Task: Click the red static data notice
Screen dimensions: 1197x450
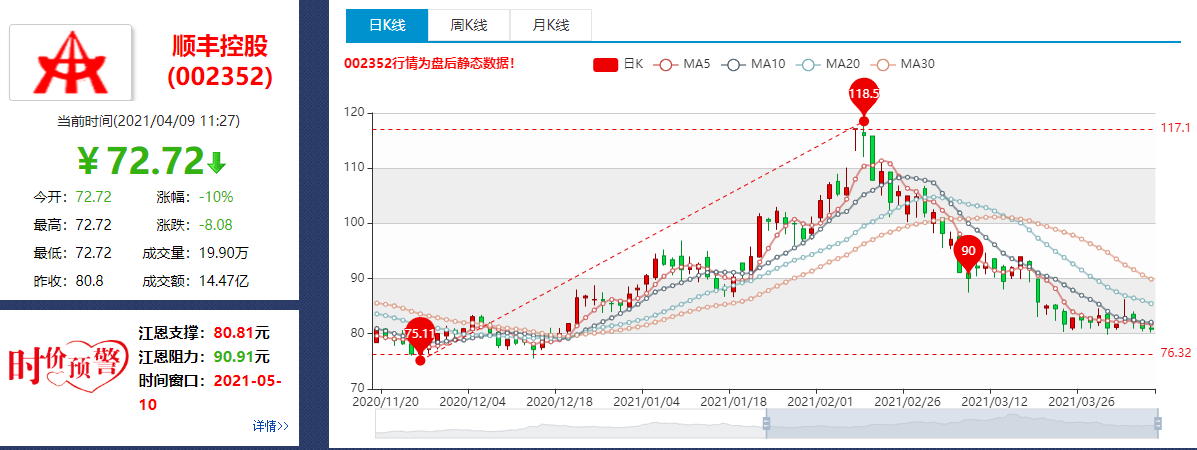Action: click(x=430, y=63)
